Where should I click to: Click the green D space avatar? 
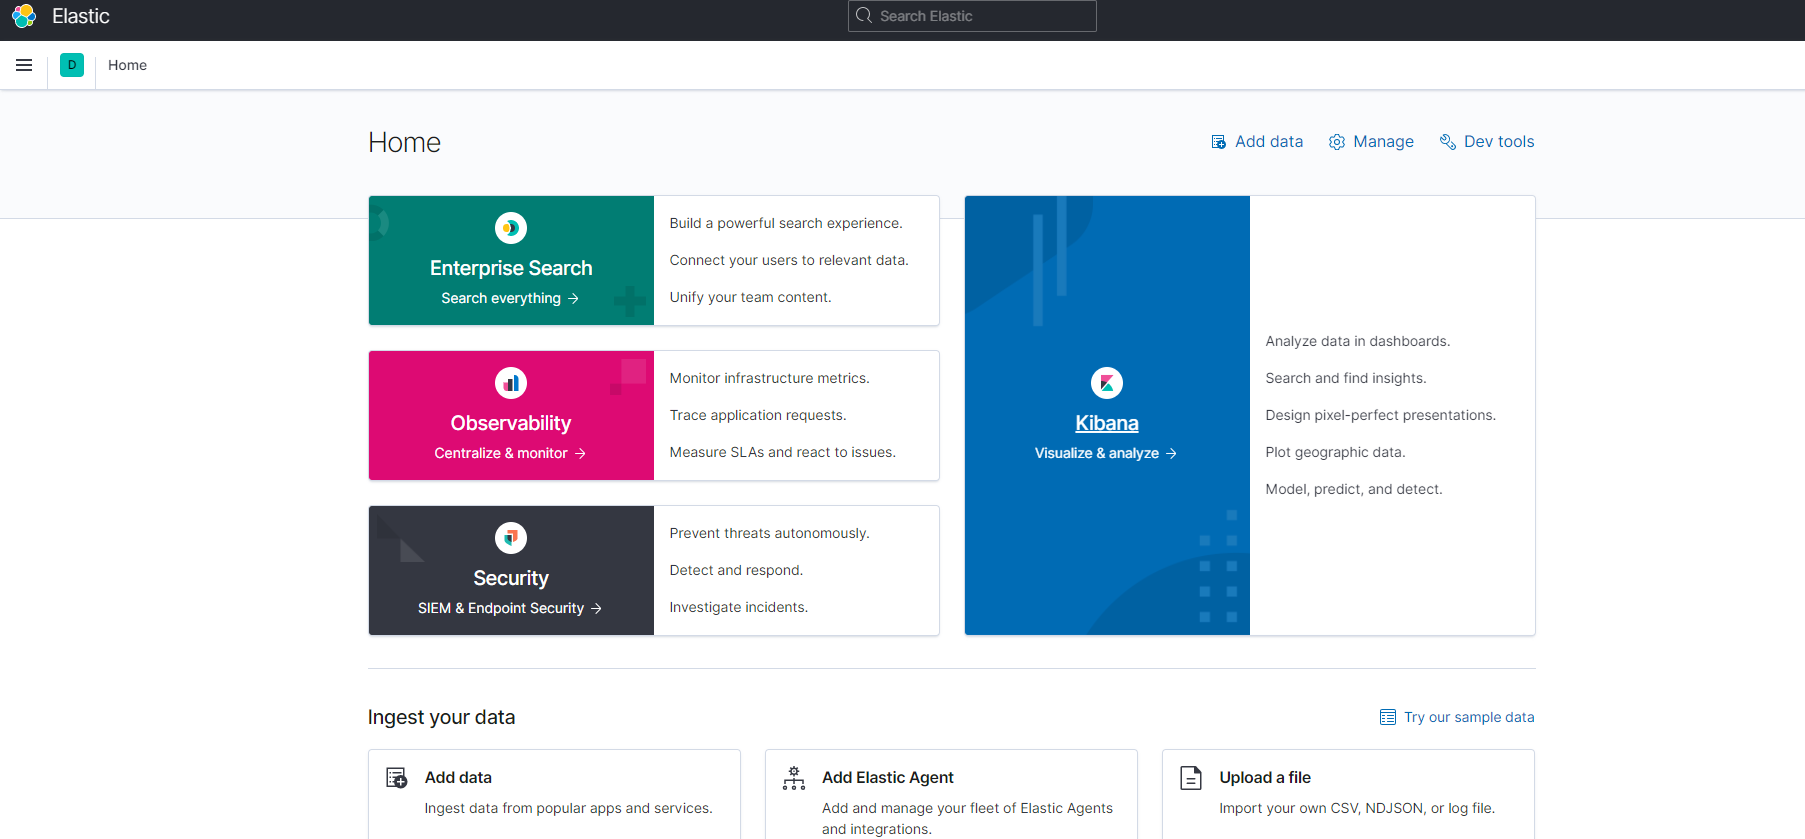72,65
